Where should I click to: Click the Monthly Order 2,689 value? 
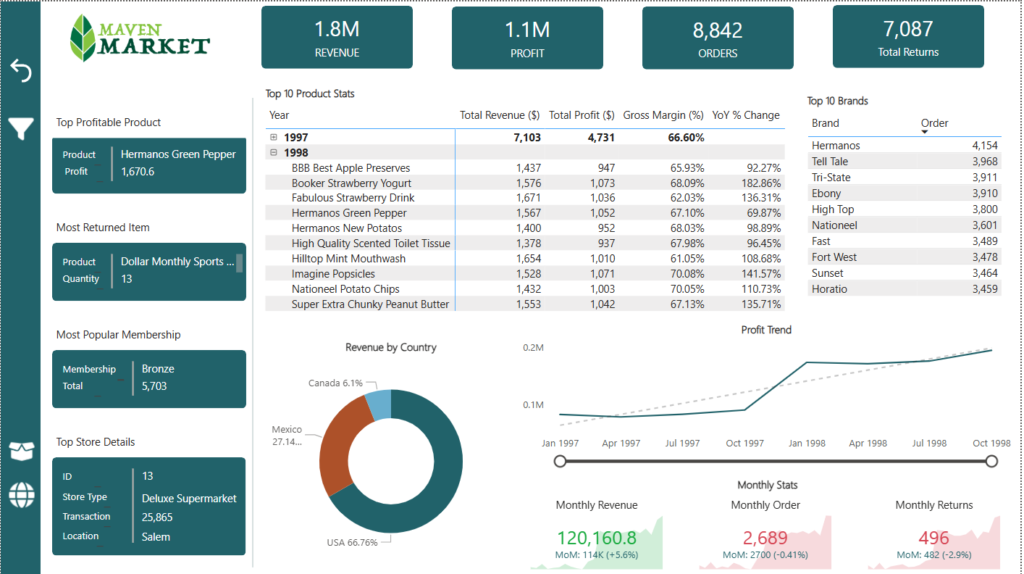(765, 537)
